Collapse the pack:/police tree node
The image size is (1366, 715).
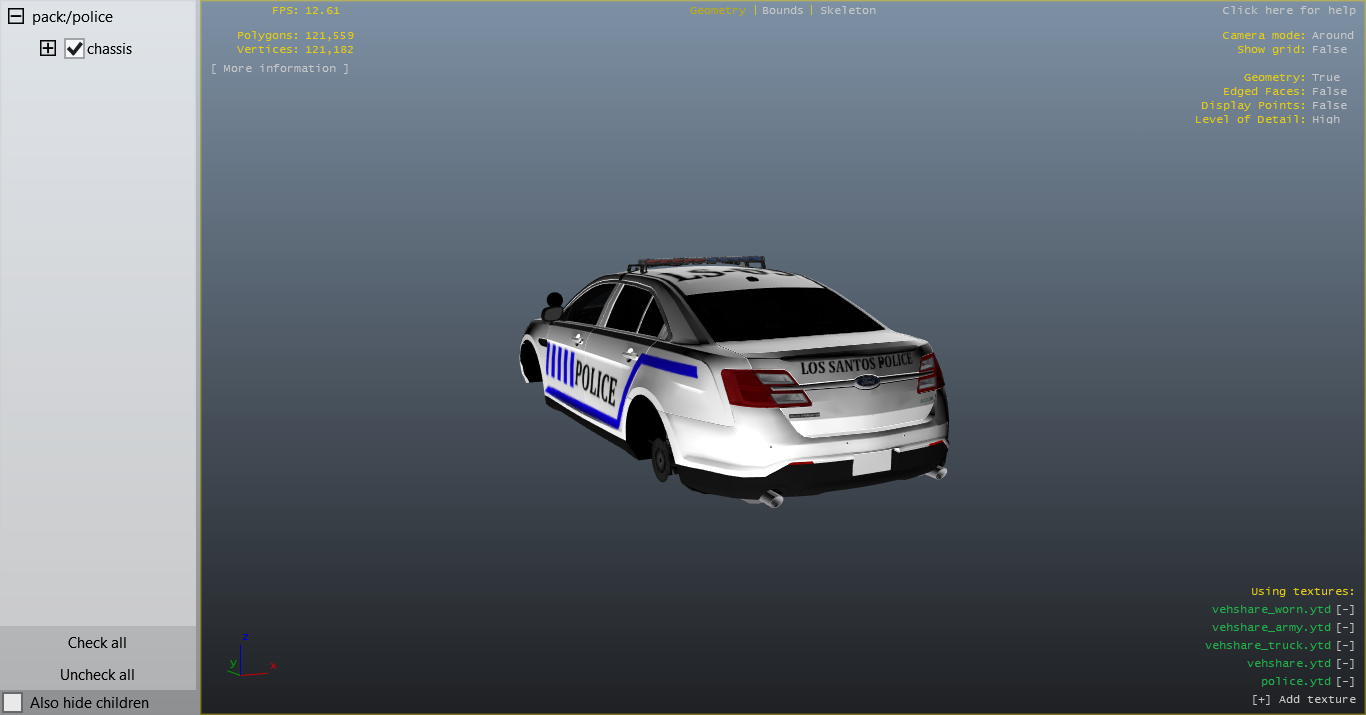tap(15, 17)
